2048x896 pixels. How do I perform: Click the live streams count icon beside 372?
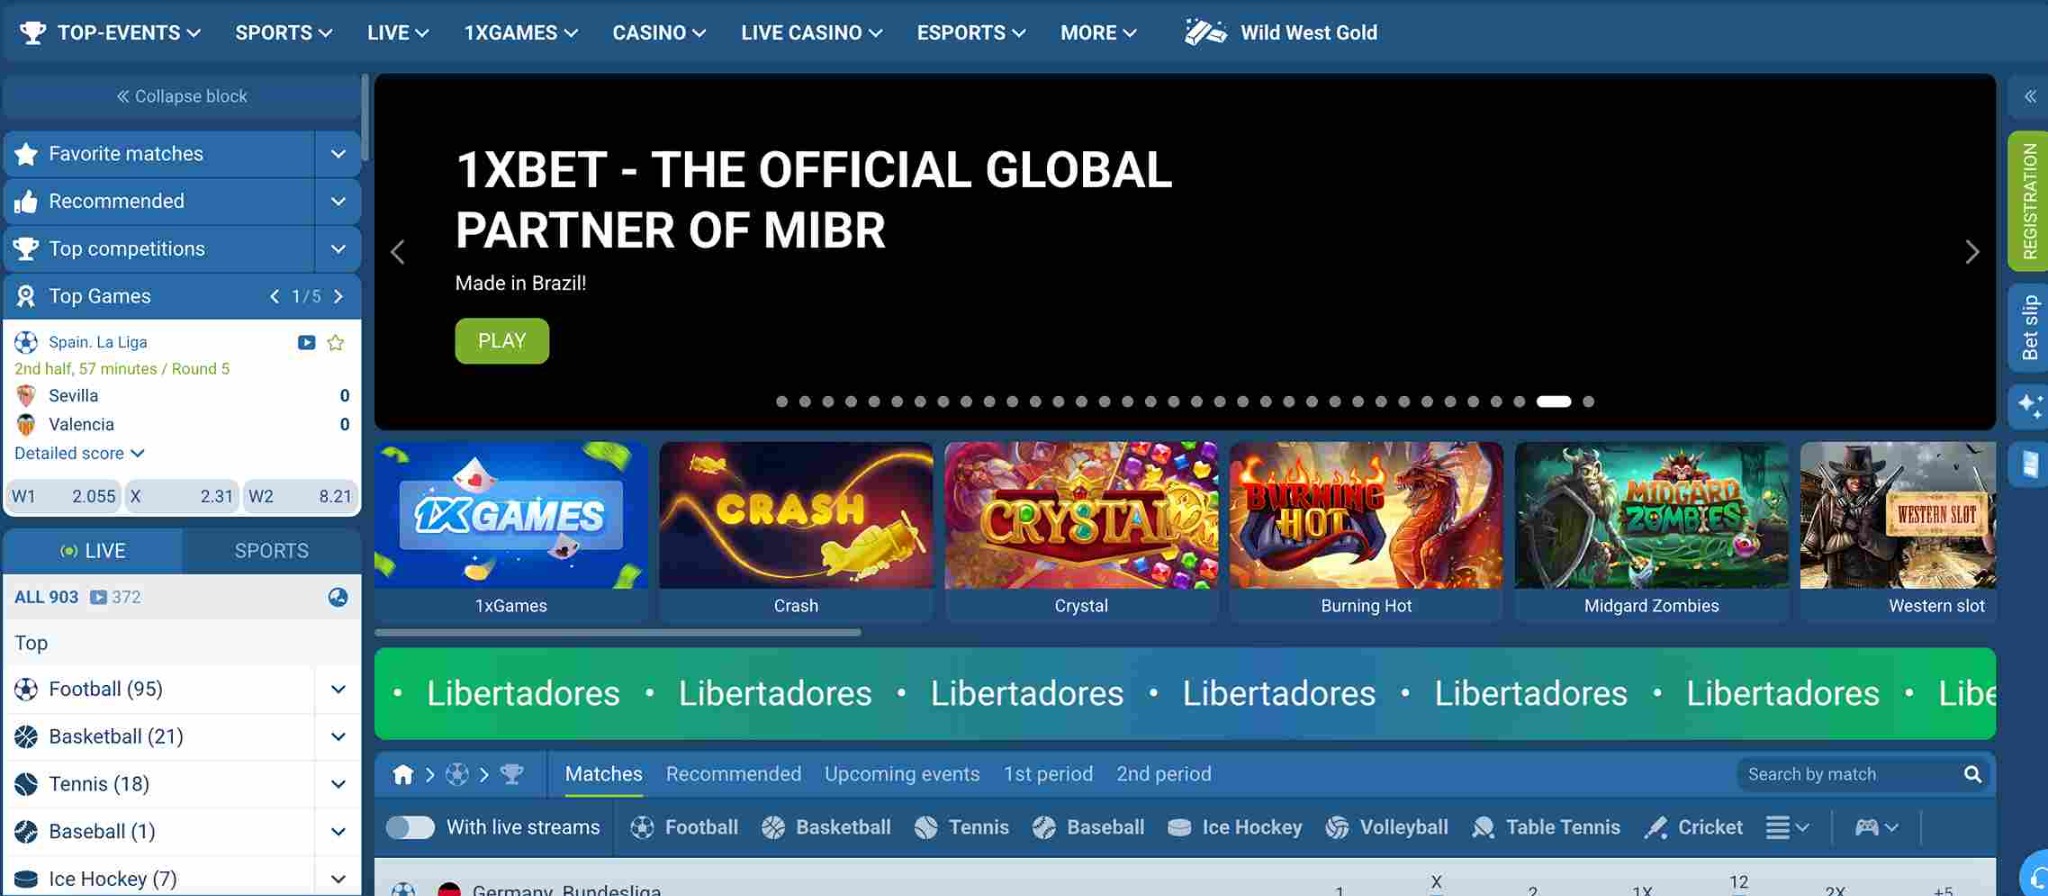pyautogui.click(x=98, y=597)
